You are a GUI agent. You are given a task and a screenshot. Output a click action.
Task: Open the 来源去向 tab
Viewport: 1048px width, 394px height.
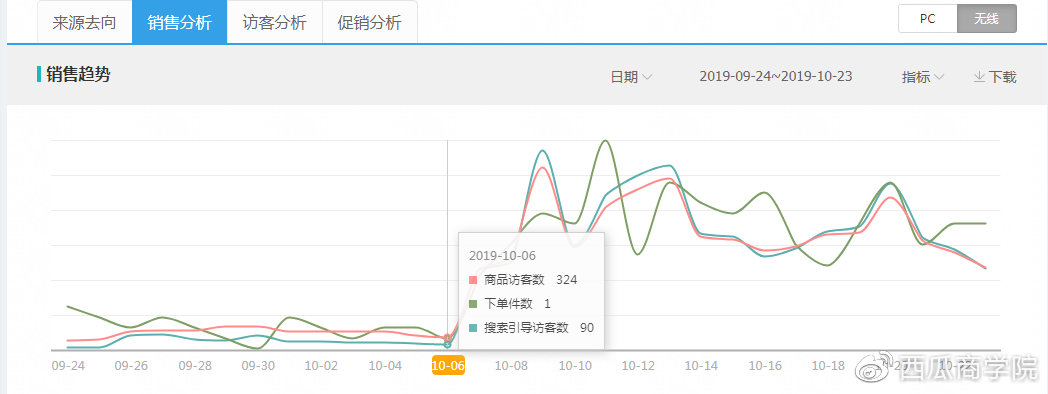tap(84, 23)
